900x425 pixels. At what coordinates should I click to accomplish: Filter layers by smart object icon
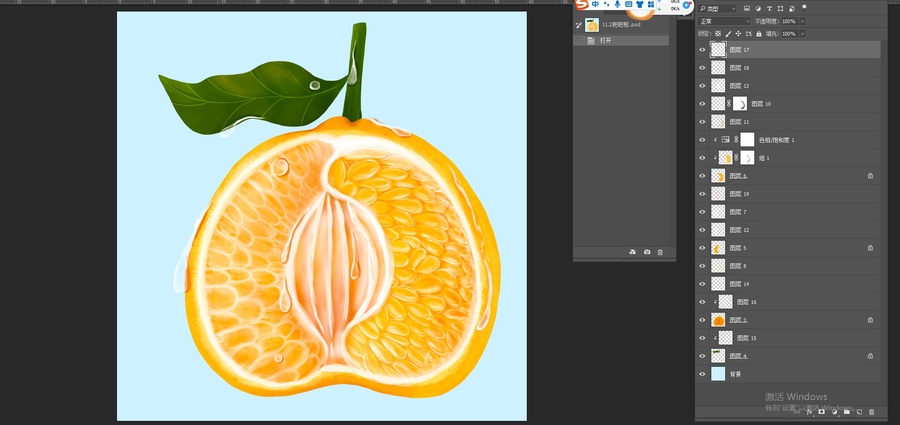(x=792, y=9)
